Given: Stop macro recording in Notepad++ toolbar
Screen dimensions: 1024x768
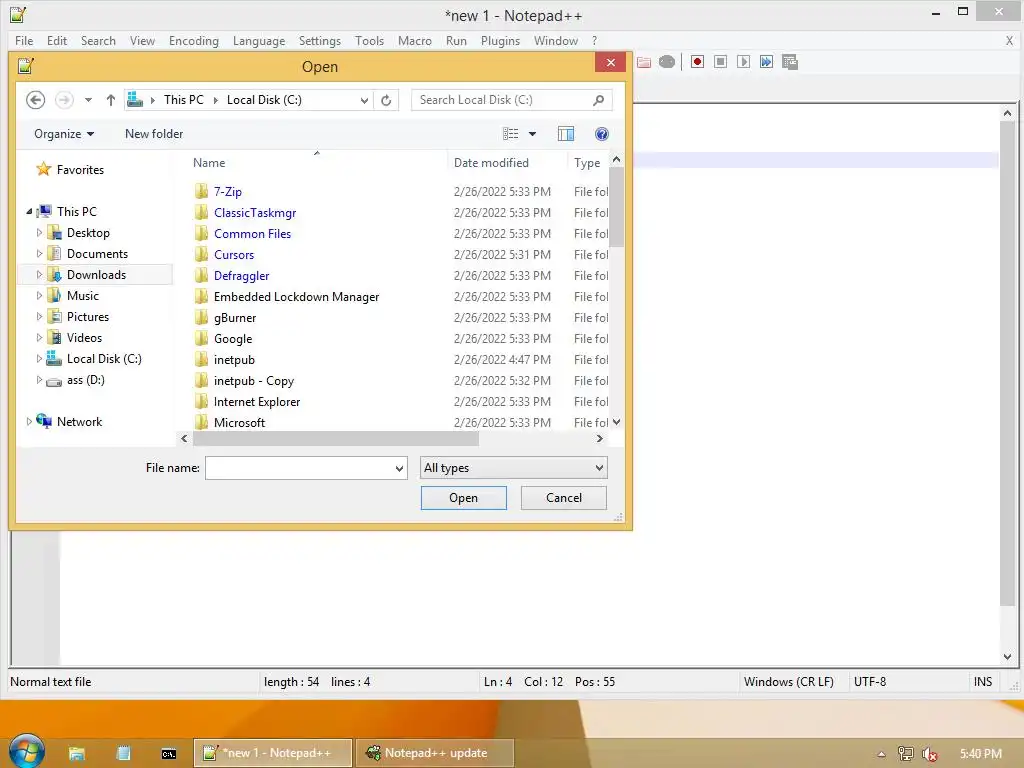Looking at the screenshot, I should [x=720, y=62].
